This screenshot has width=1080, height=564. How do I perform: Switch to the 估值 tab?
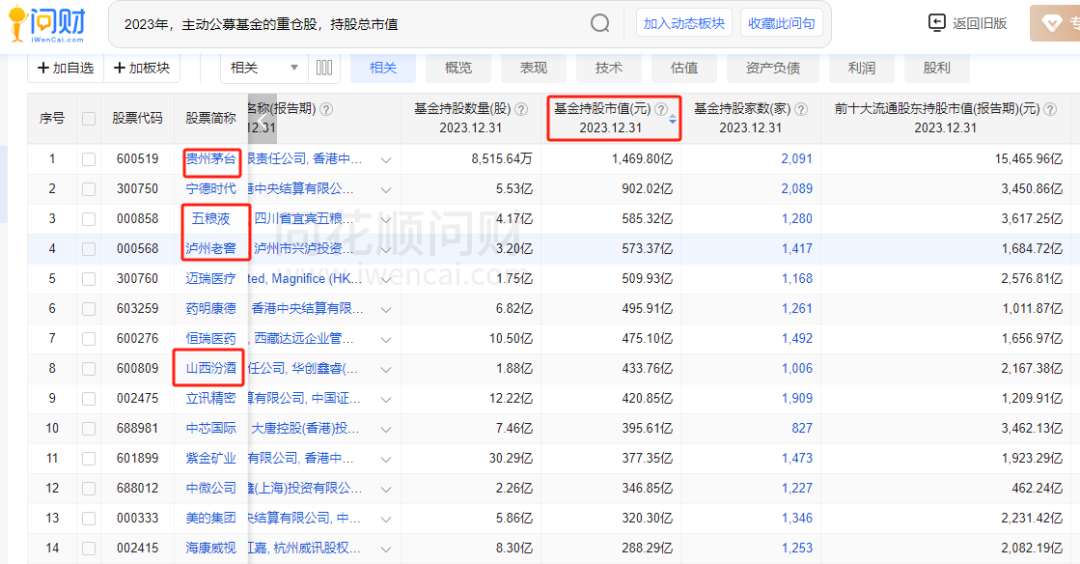[684, 68]
